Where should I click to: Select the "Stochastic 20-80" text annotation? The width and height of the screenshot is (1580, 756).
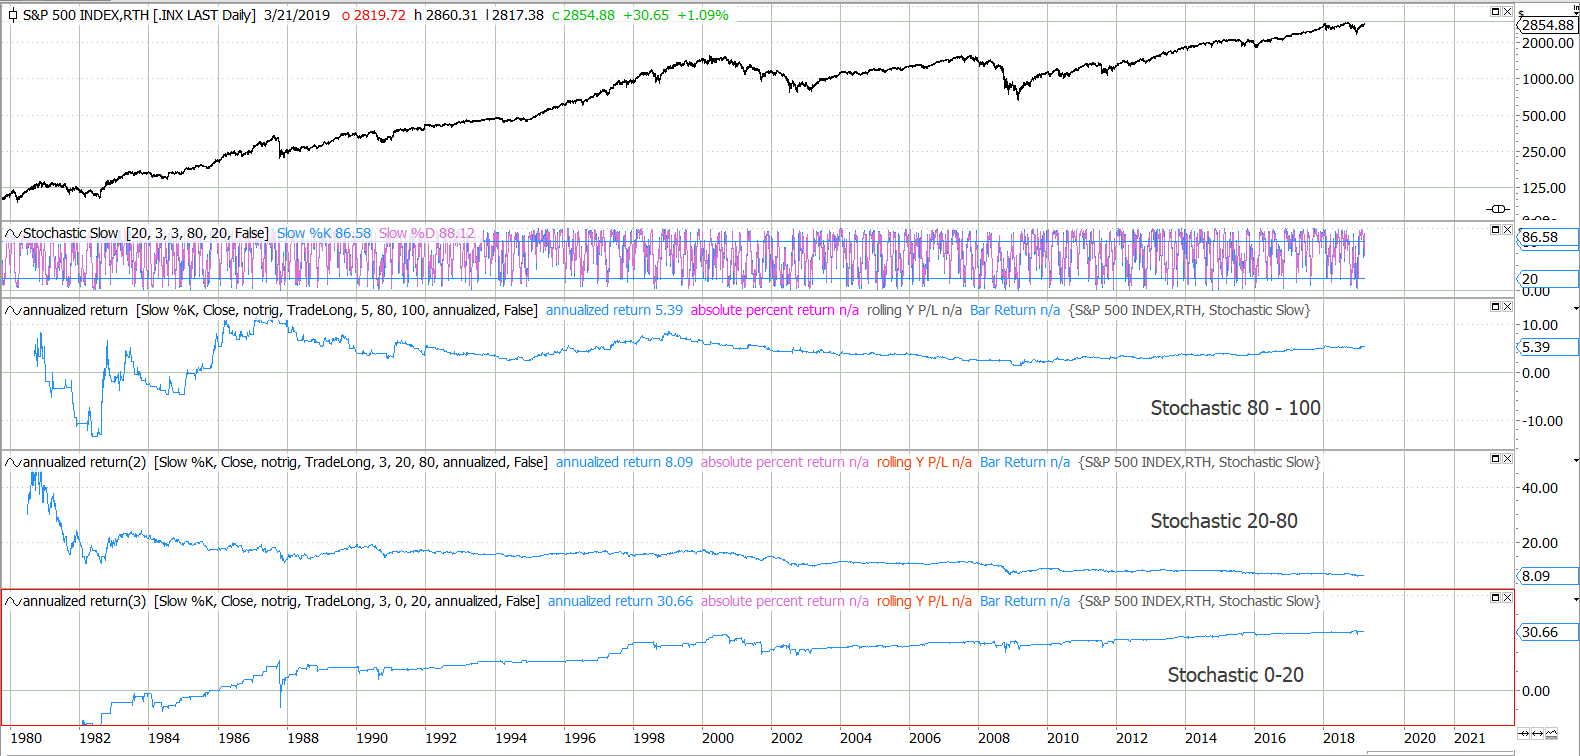pos(1224,521)
